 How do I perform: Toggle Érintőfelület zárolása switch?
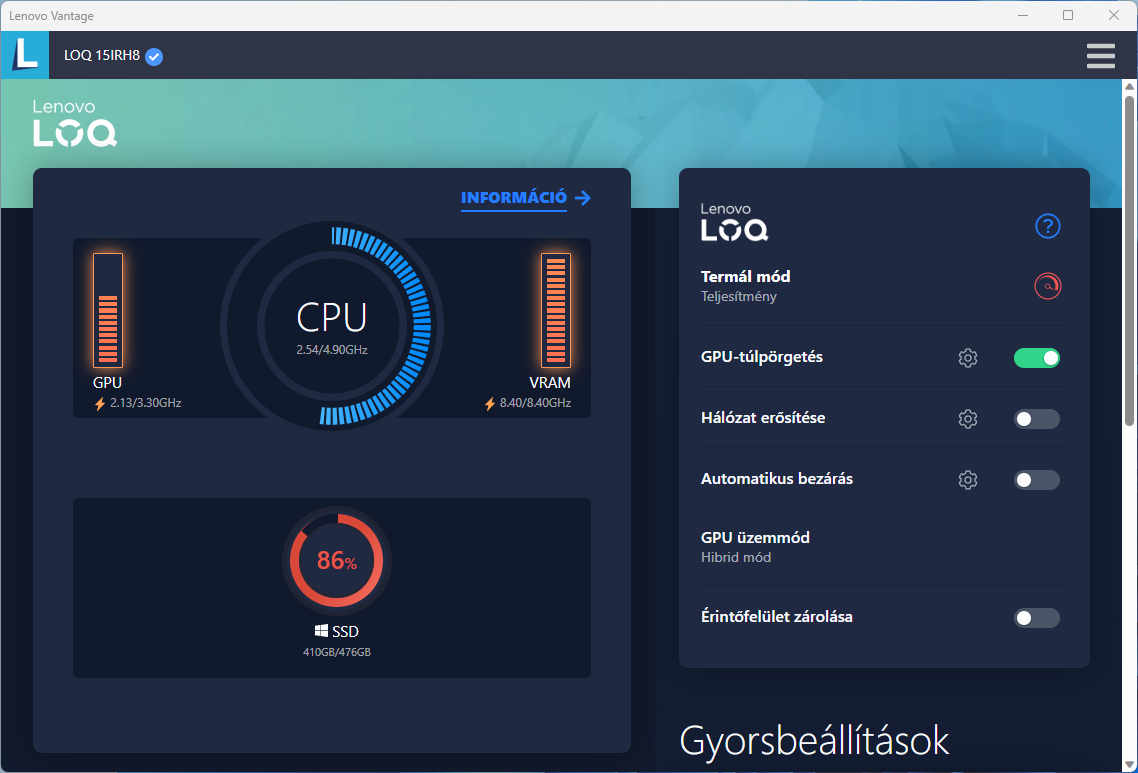click(1036, 618)
